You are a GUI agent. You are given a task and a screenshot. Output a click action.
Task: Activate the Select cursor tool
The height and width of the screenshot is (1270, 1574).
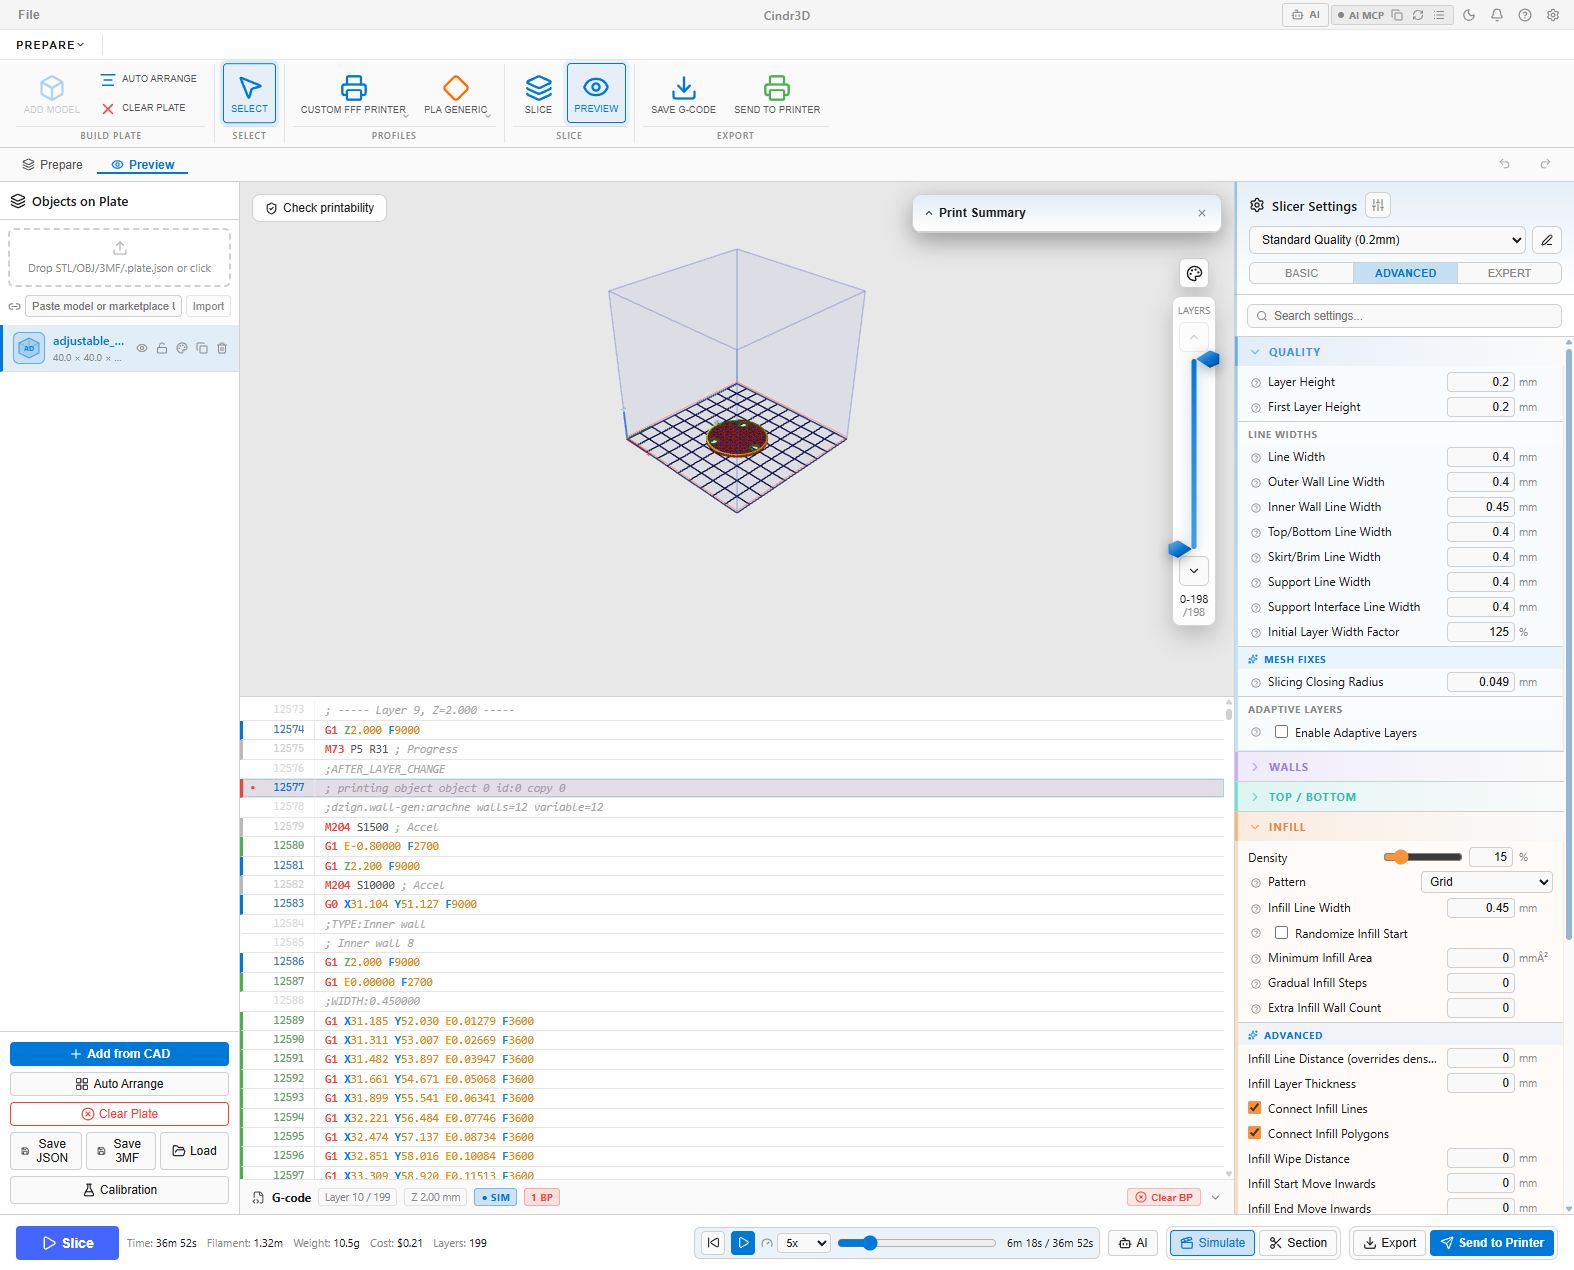[x=249, y=94]
